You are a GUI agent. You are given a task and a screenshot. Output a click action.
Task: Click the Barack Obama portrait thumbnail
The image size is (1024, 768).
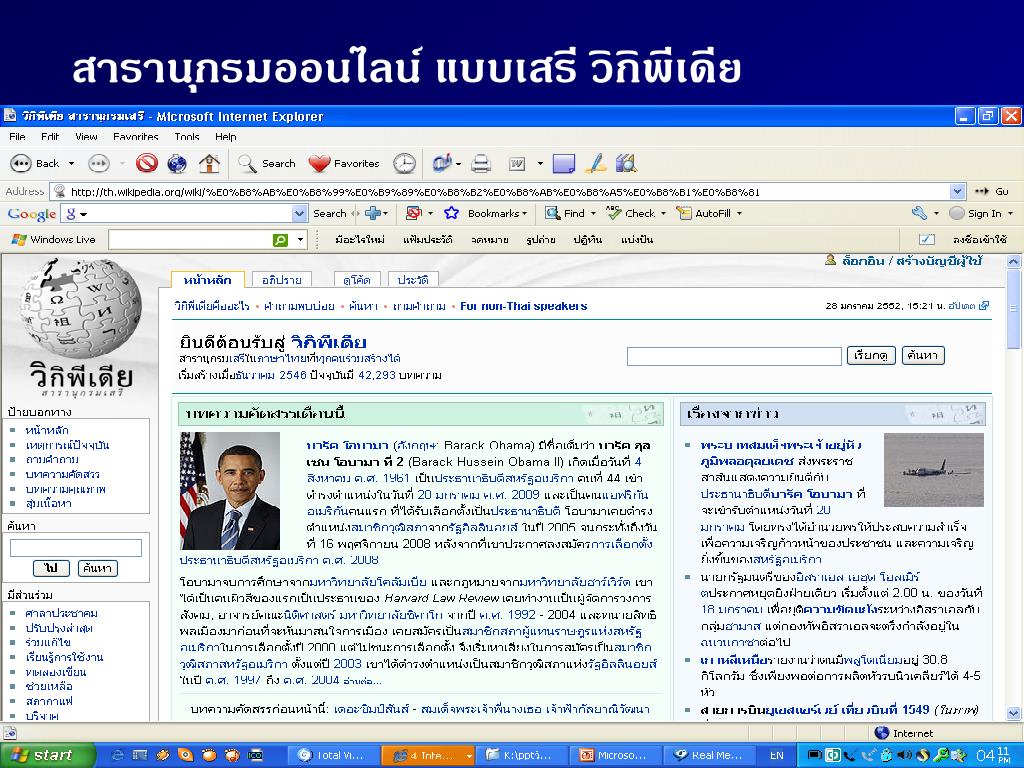point(230,490)
